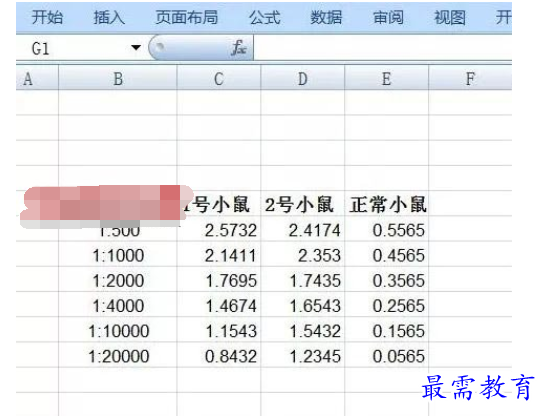Screen dimensions: 543x419
Task: Select cell with value 0.2565
Action: [x=386, y=305]
